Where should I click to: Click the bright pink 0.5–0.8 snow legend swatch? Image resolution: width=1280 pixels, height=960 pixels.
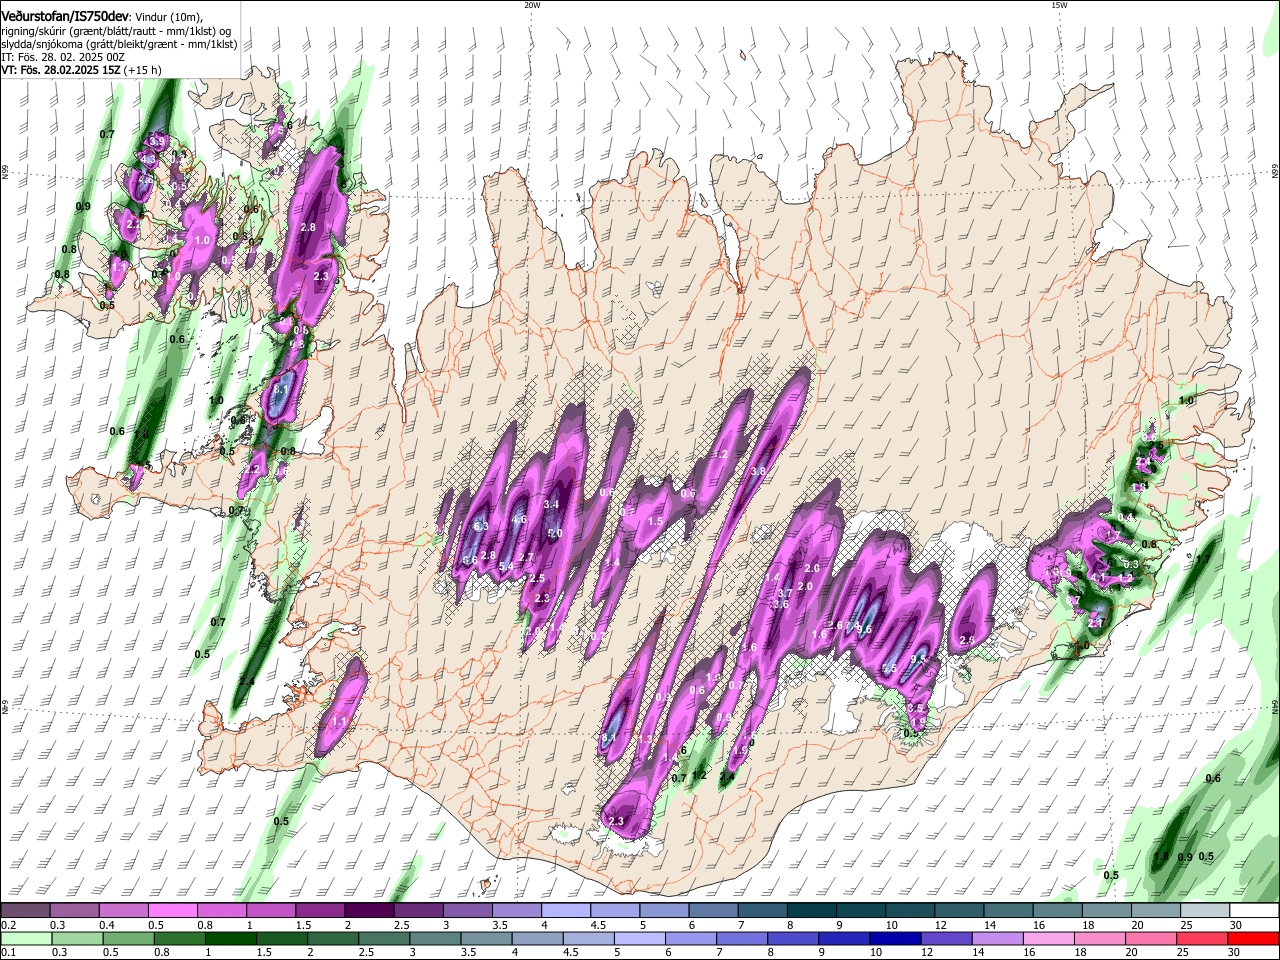click(172, 911)
